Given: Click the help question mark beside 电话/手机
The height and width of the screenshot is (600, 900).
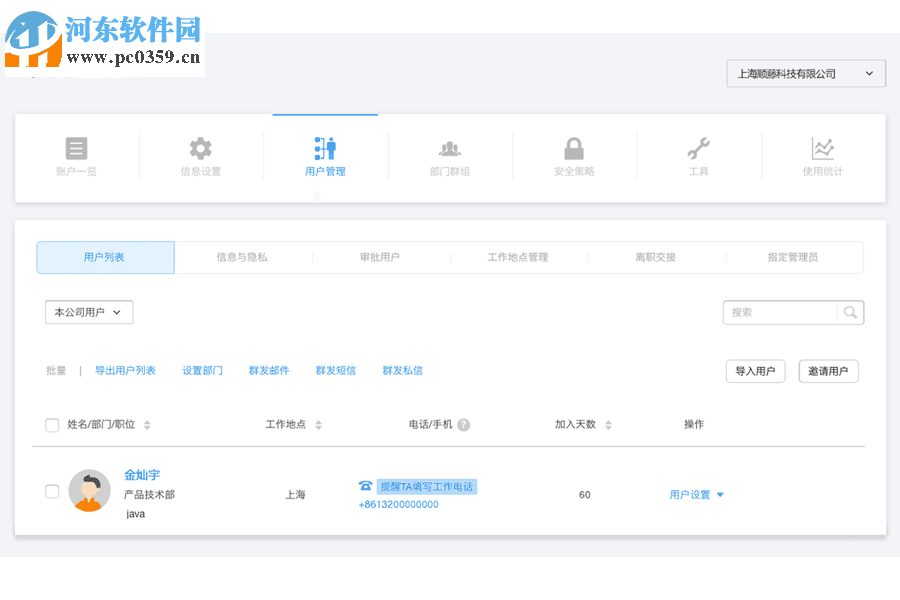Looking at the screenshot, I should click(x=461, y=424).
